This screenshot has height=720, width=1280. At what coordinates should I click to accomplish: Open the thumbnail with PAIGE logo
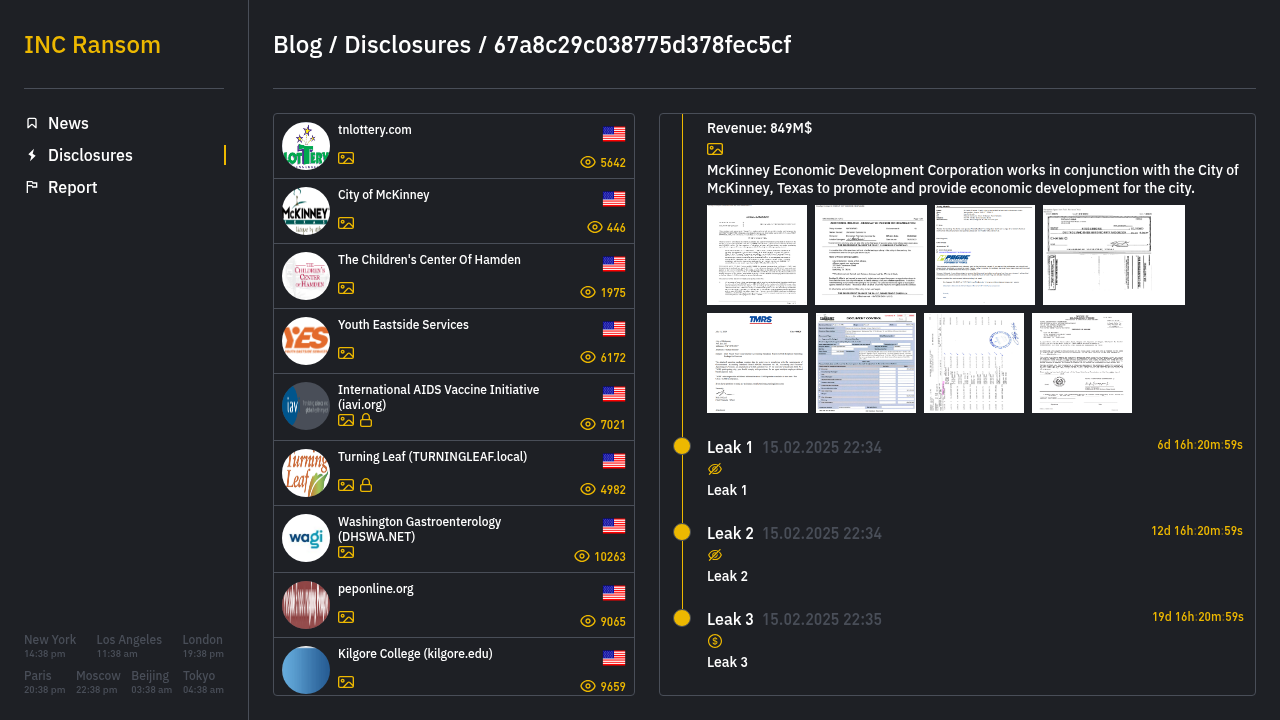click(x=985, y=255)
